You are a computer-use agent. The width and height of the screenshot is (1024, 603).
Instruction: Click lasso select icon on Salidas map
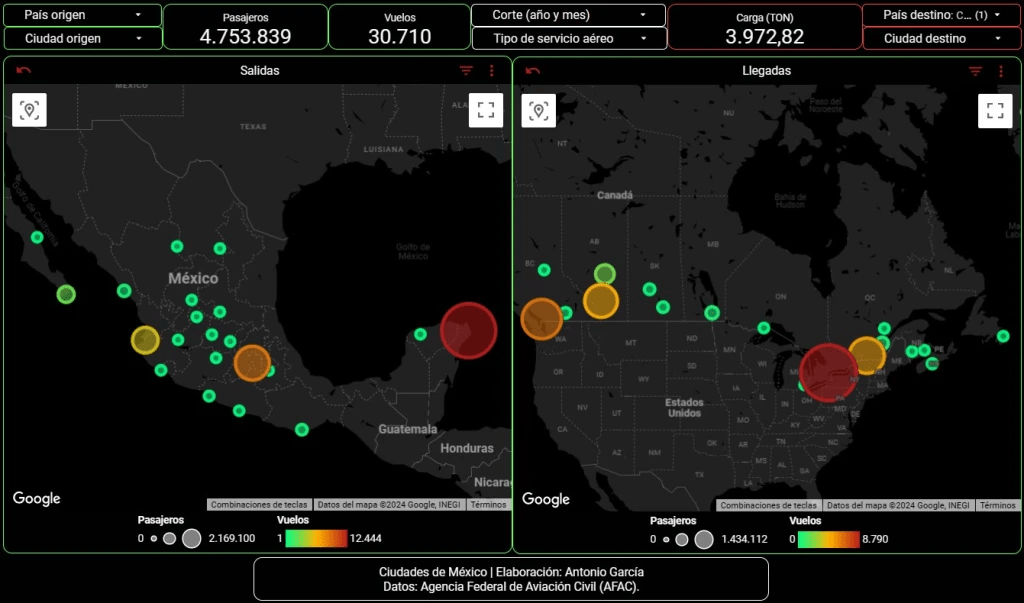tap(30, 110)
